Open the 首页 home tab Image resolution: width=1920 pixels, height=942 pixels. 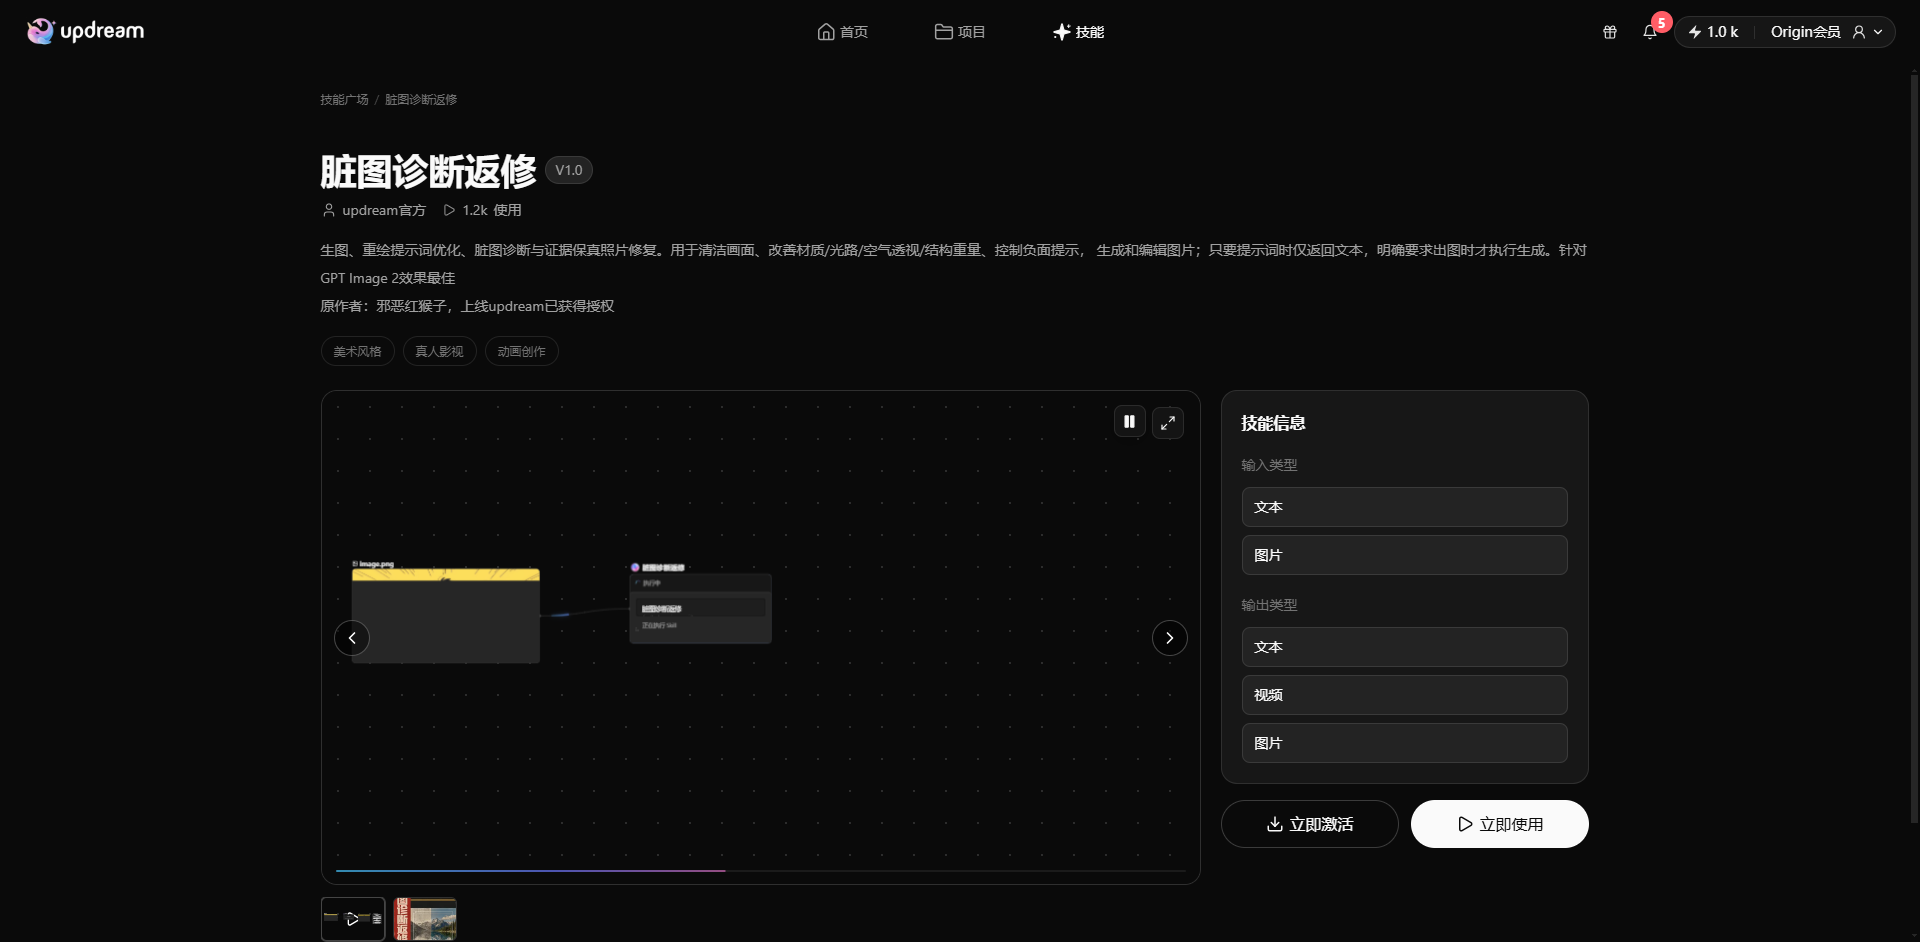click(842, 32)
